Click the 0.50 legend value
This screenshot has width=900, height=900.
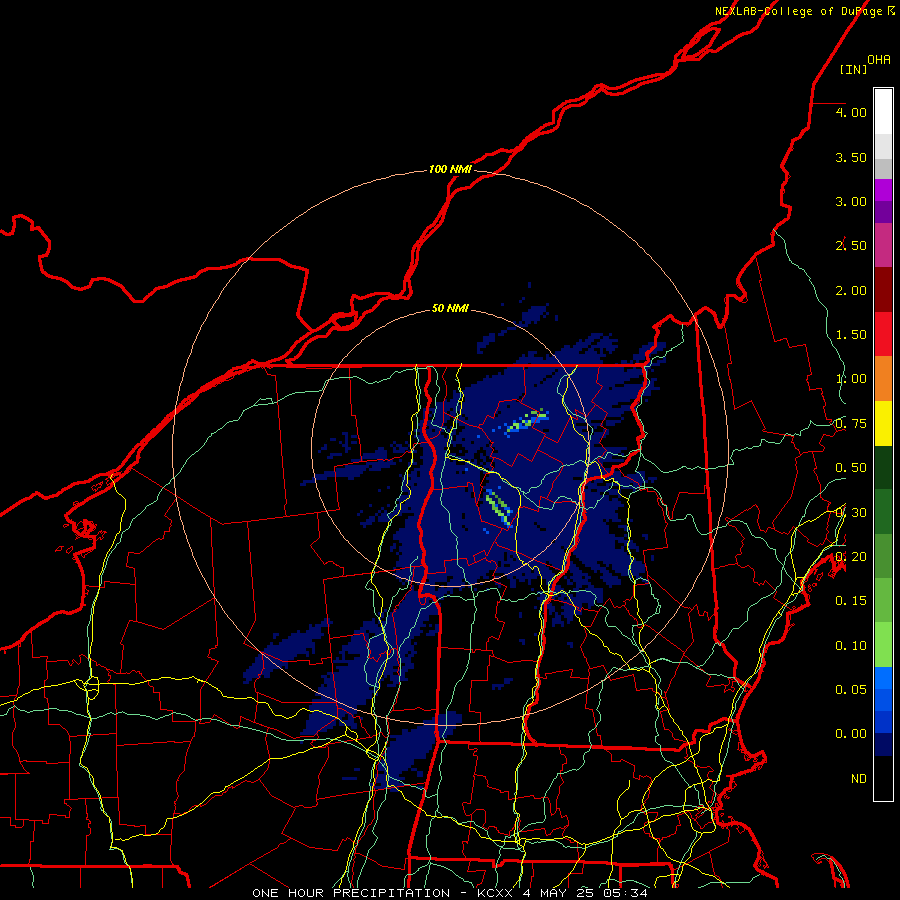851,468
